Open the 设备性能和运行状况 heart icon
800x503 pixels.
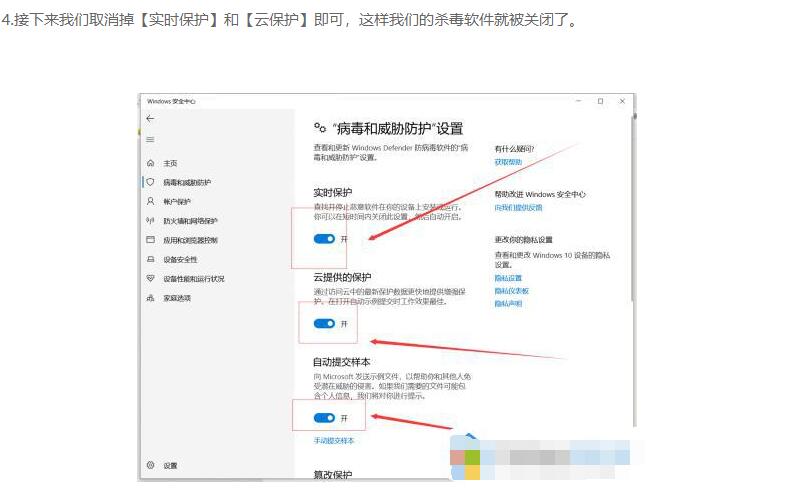[x=150, y=278]
